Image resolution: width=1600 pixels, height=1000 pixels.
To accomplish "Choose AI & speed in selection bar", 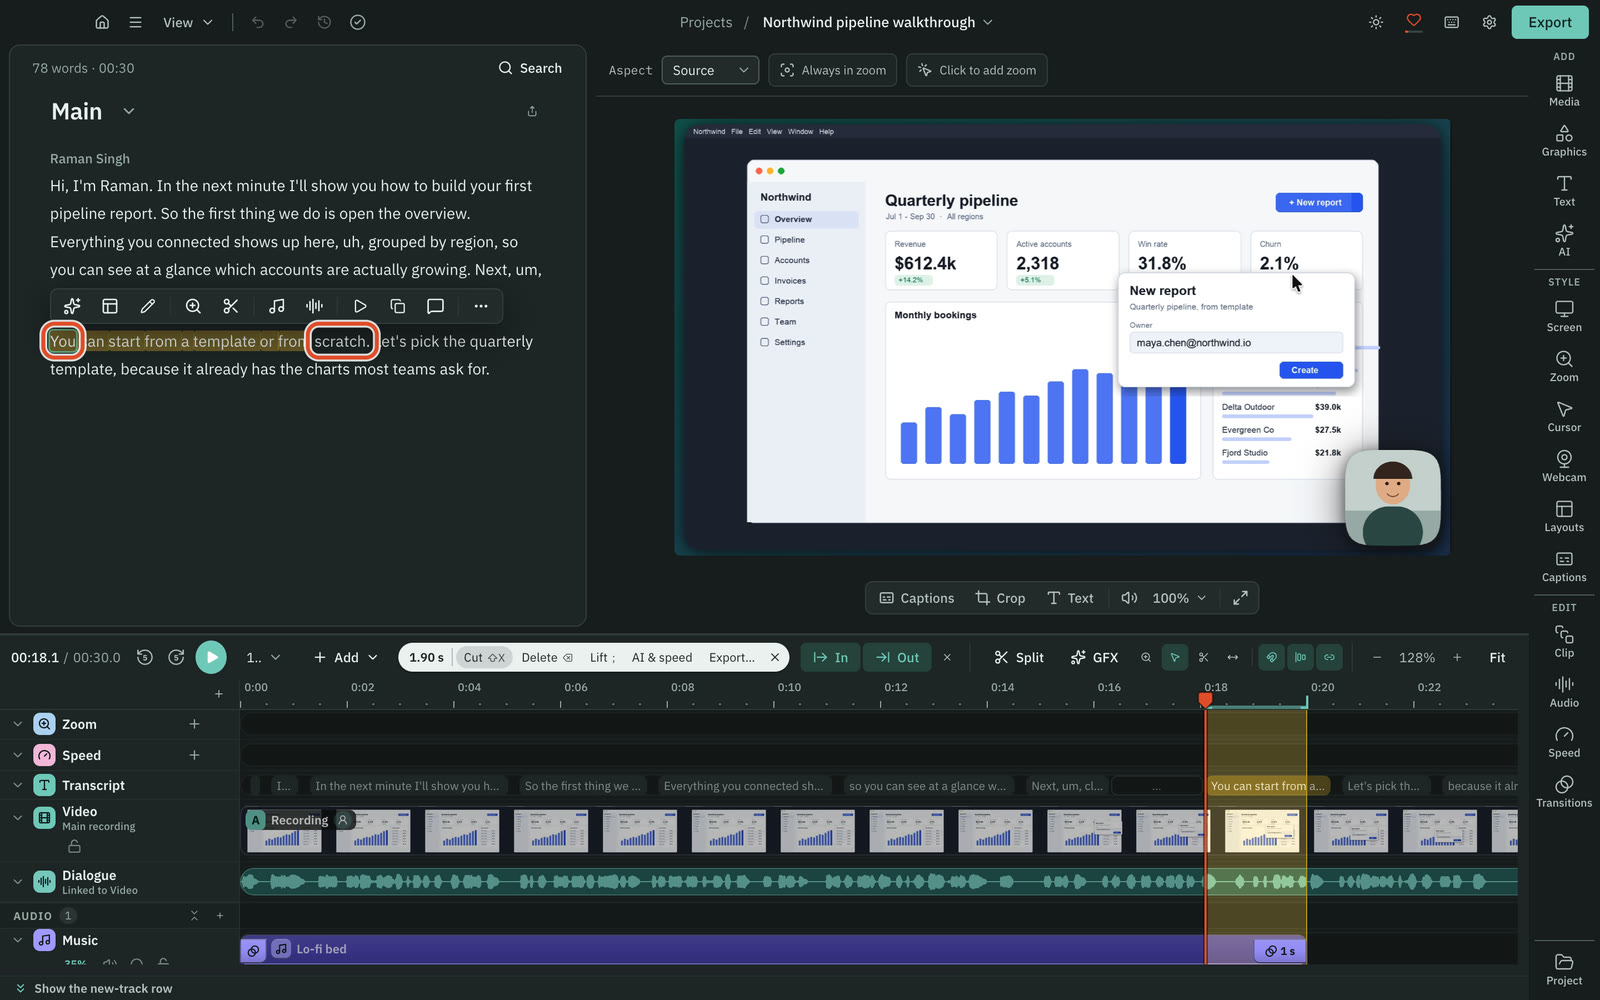I will (x=662, y=657).
